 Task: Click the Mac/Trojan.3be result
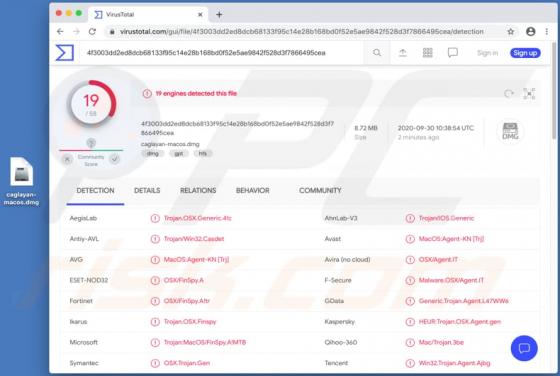click(441, 342)
